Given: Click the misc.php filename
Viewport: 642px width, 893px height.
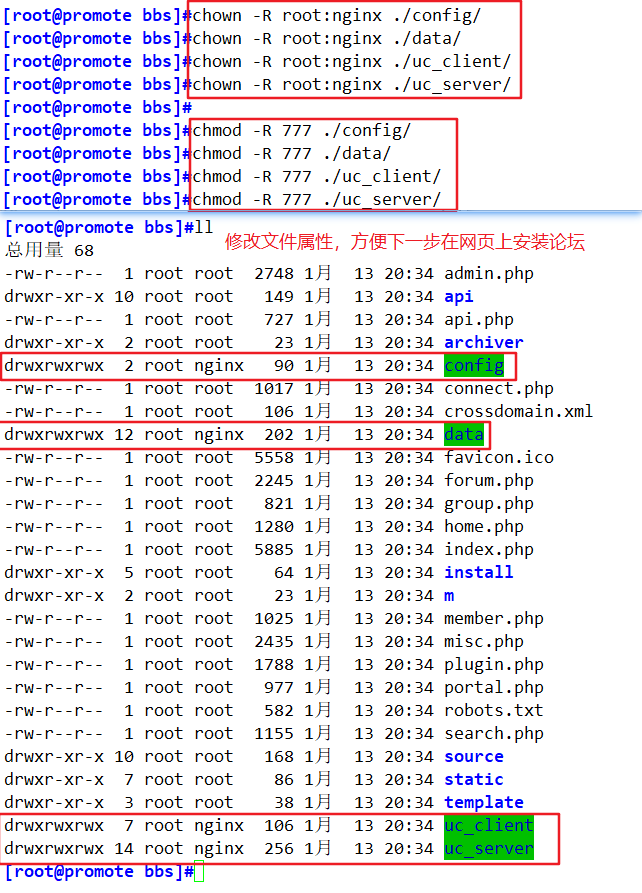Looking at the screenshot, I should [484, 642].
